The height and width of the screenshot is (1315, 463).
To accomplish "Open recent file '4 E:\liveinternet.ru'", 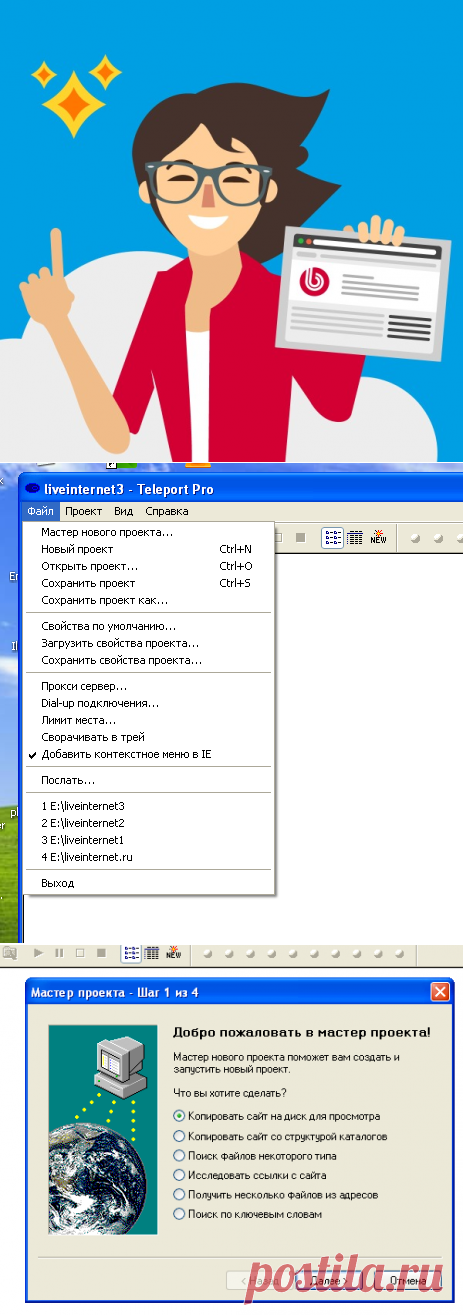I will pyautogui.click(x=147, y=857).
